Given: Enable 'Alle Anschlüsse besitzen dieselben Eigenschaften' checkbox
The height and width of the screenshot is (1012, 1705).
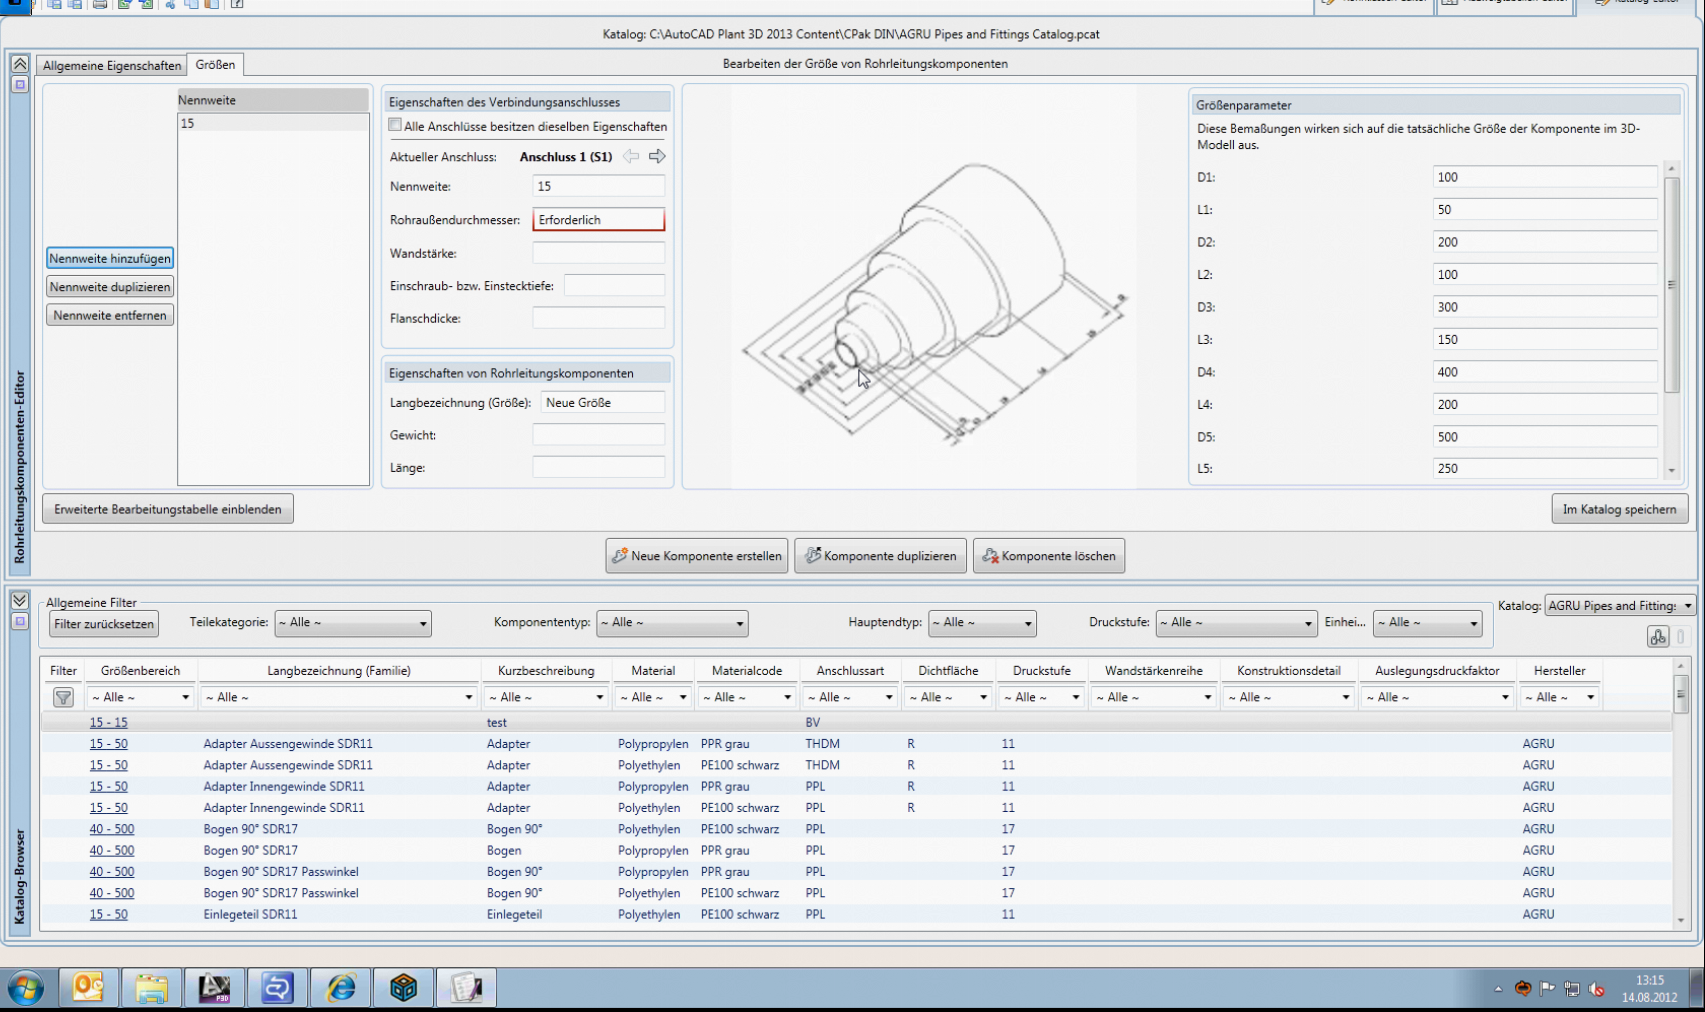Looking at the screenshot, I should click(395, 125).
